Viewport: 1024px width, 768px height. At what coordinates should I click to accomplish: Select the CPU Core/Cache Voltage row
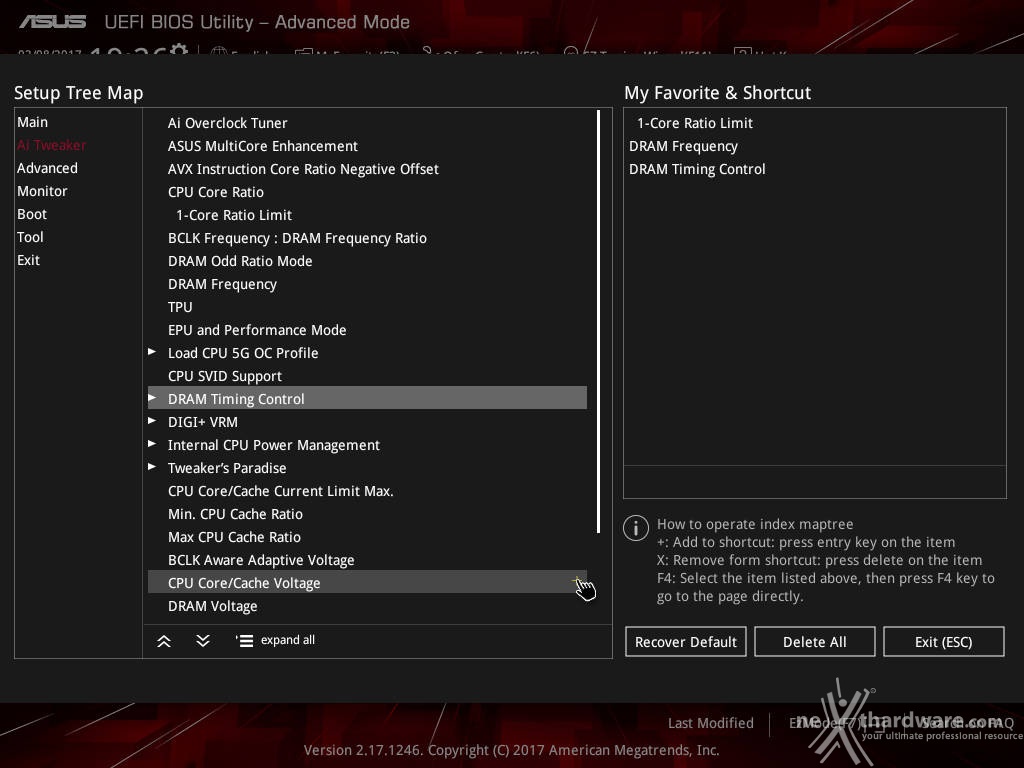click(367, 583)
